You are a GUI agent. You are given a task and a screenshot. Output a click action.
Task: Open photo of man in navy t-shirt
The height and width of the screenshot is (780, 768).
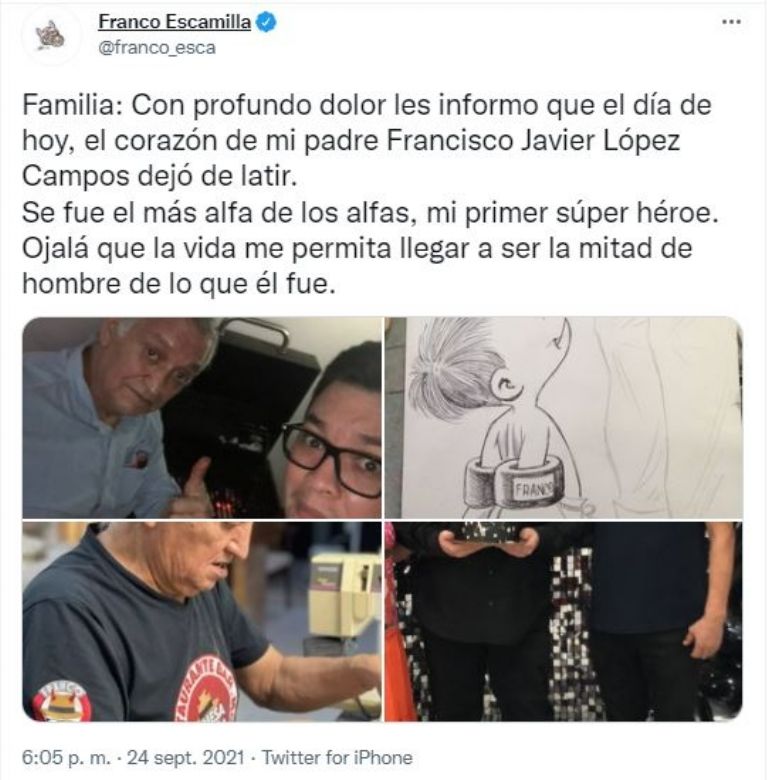[202, 621]
